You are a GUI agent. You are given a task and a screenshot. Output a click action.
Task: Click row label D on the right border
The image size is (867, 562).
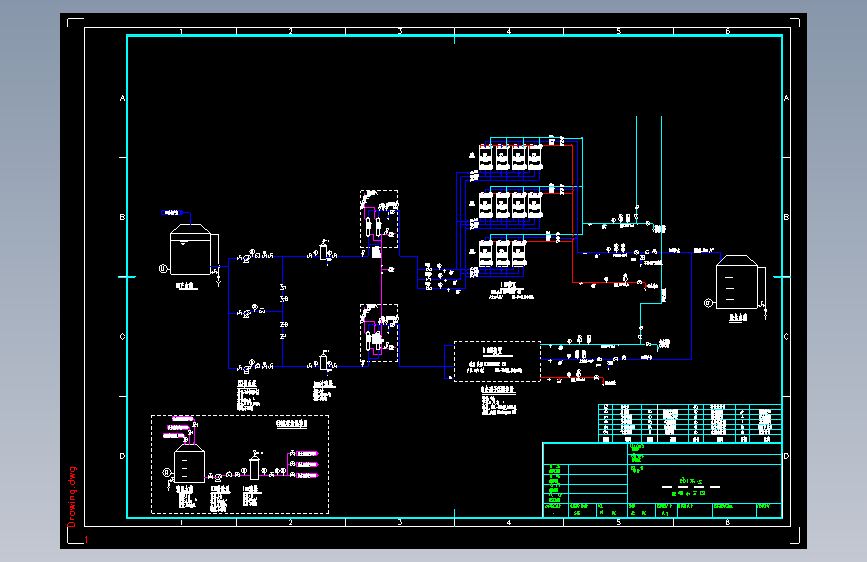pyautogui.click(x=786, y=456)
